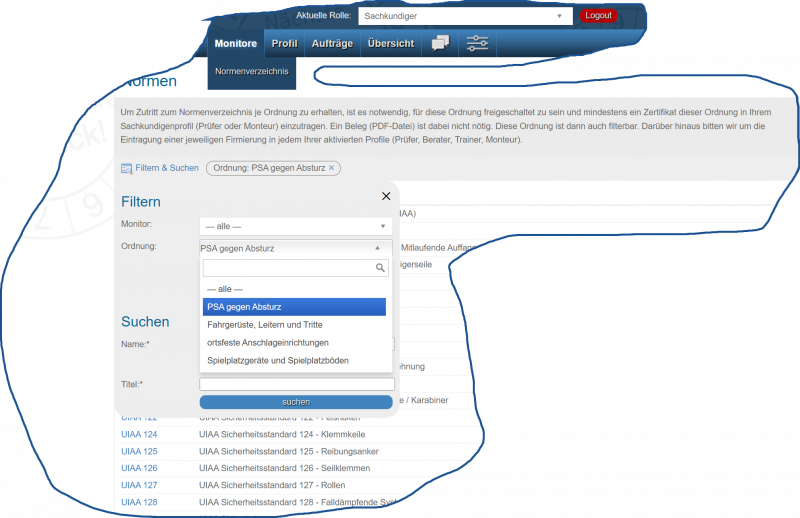Click the 'suchen' search button
The width and height of the screenshot is (800, 518).
pyautogui.click(x=296, y=401)
